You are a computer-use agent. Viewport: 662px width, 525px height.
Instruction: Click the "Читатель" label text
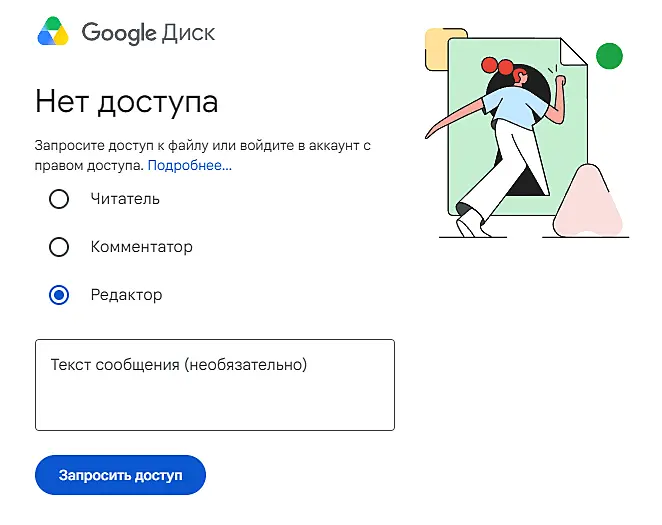(125, 199)
